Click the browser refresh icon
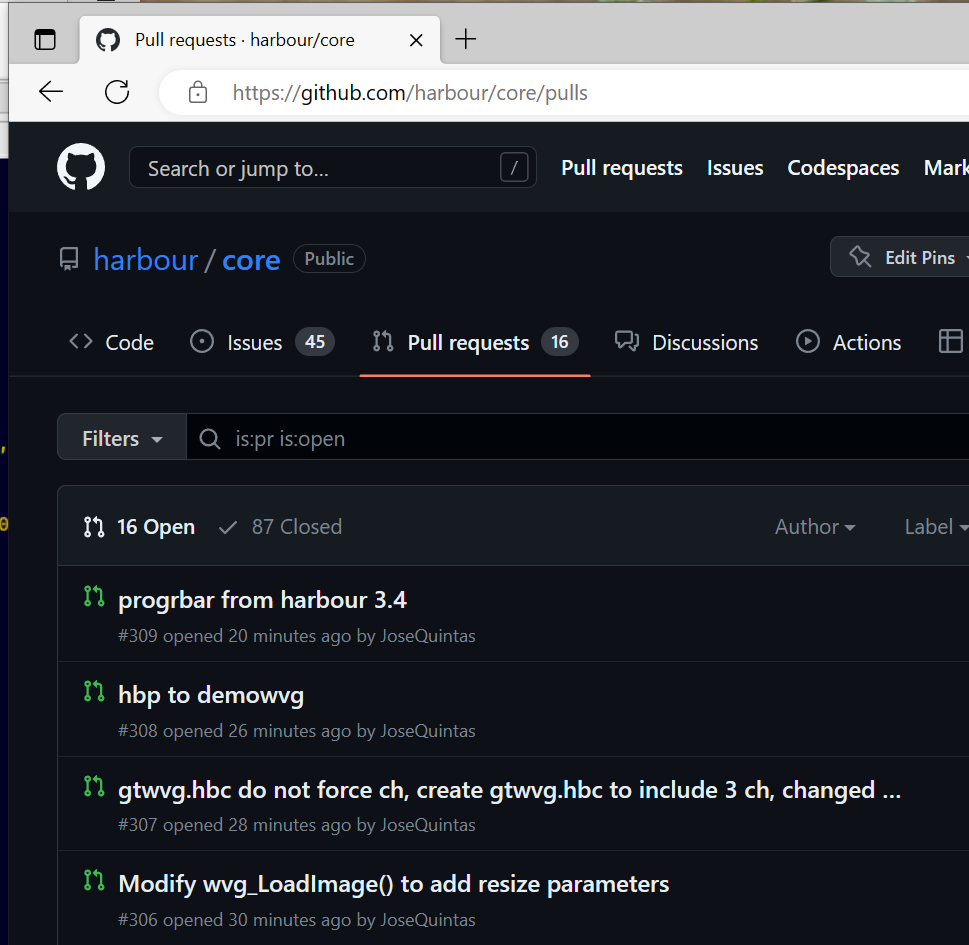The height and width of the screenshot is (945, 969). (117, 93)
